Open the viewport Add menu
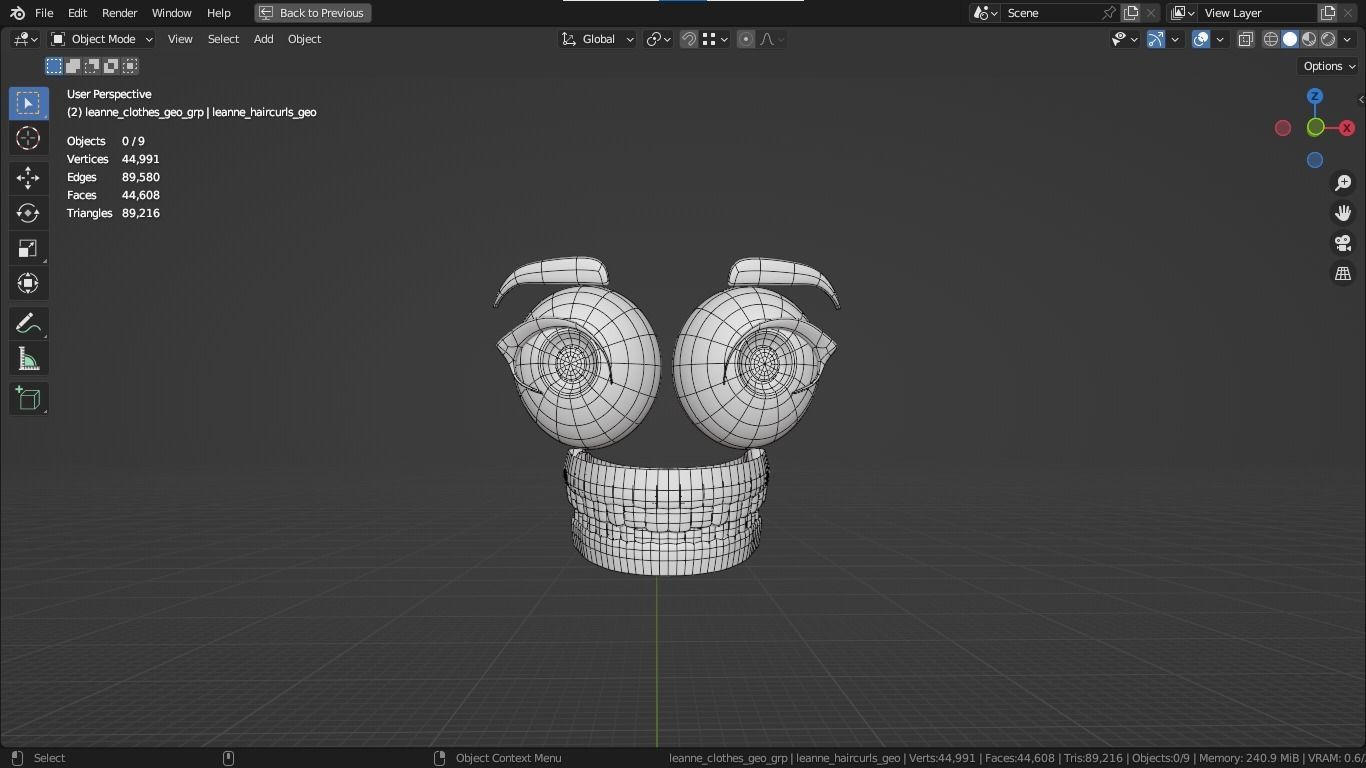Screen dimensions: 1366x768 [263, 39]
